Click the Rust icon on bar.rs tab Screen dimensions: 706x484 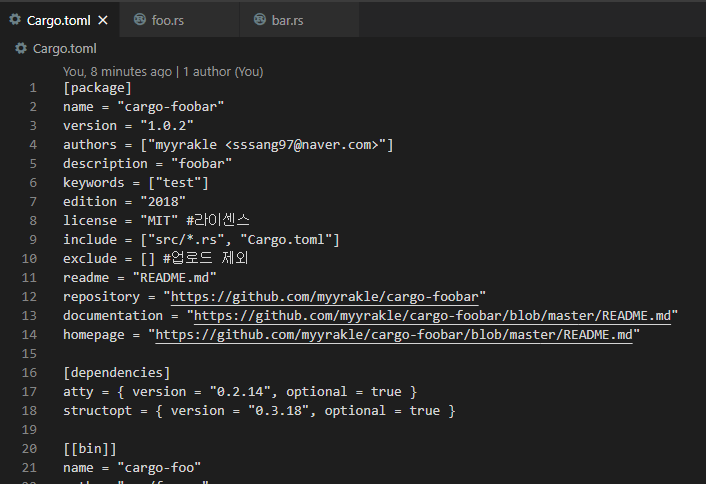point(260,20)
